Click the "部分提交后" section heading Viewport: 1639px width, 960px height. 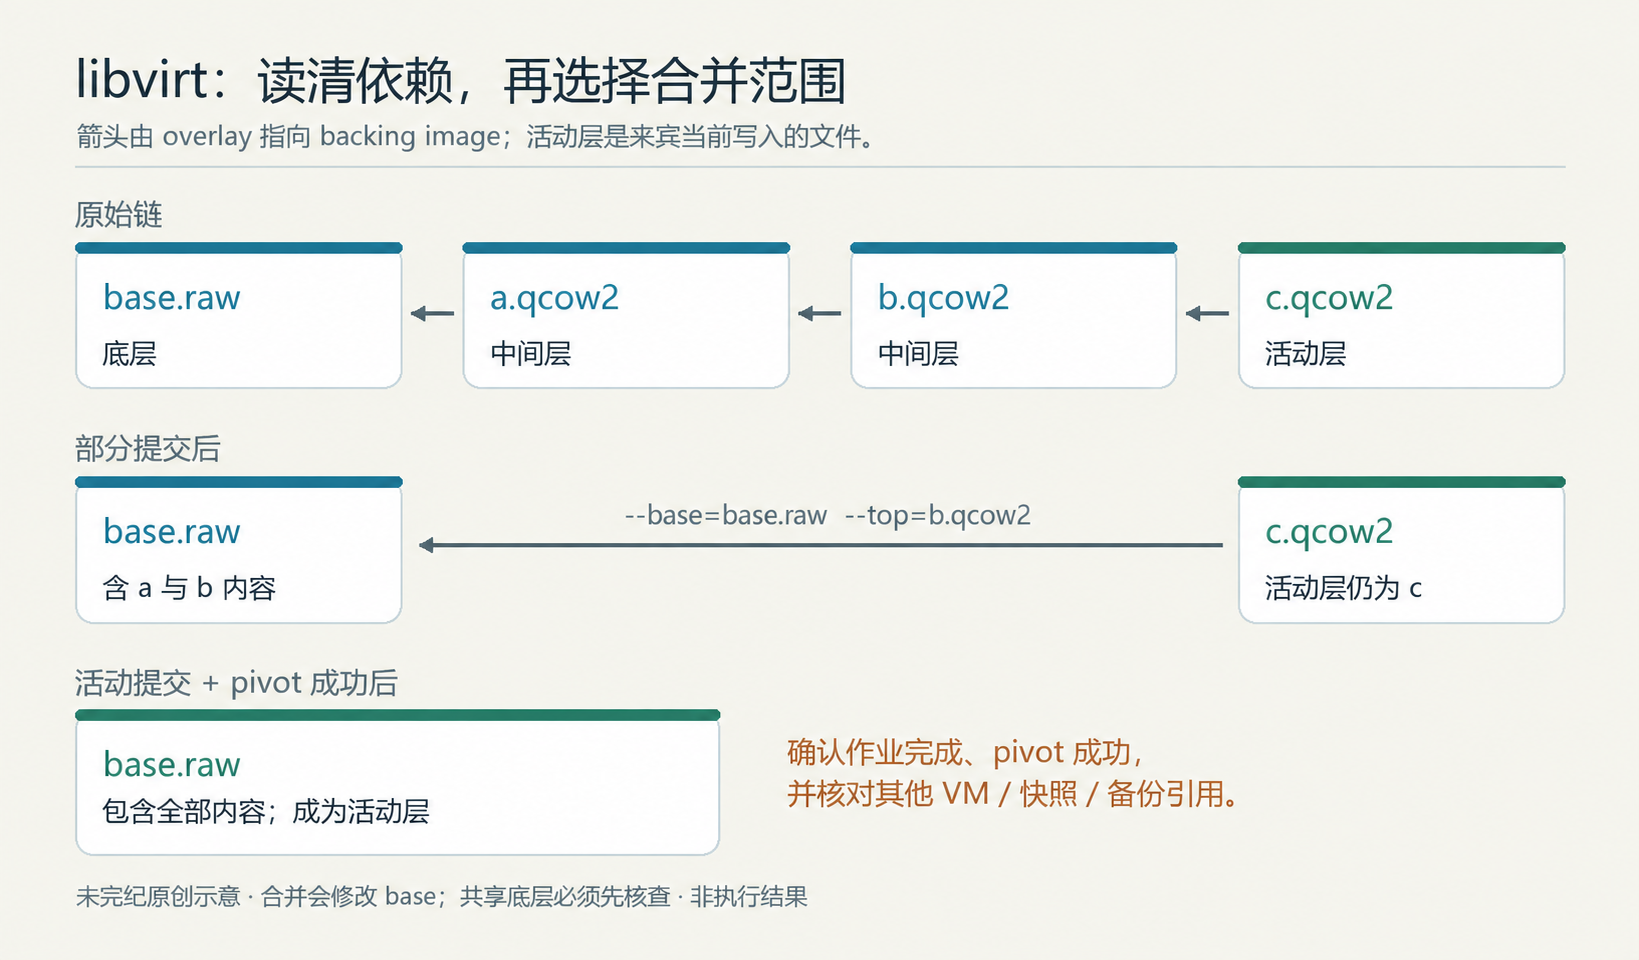[x=147, y=448]
